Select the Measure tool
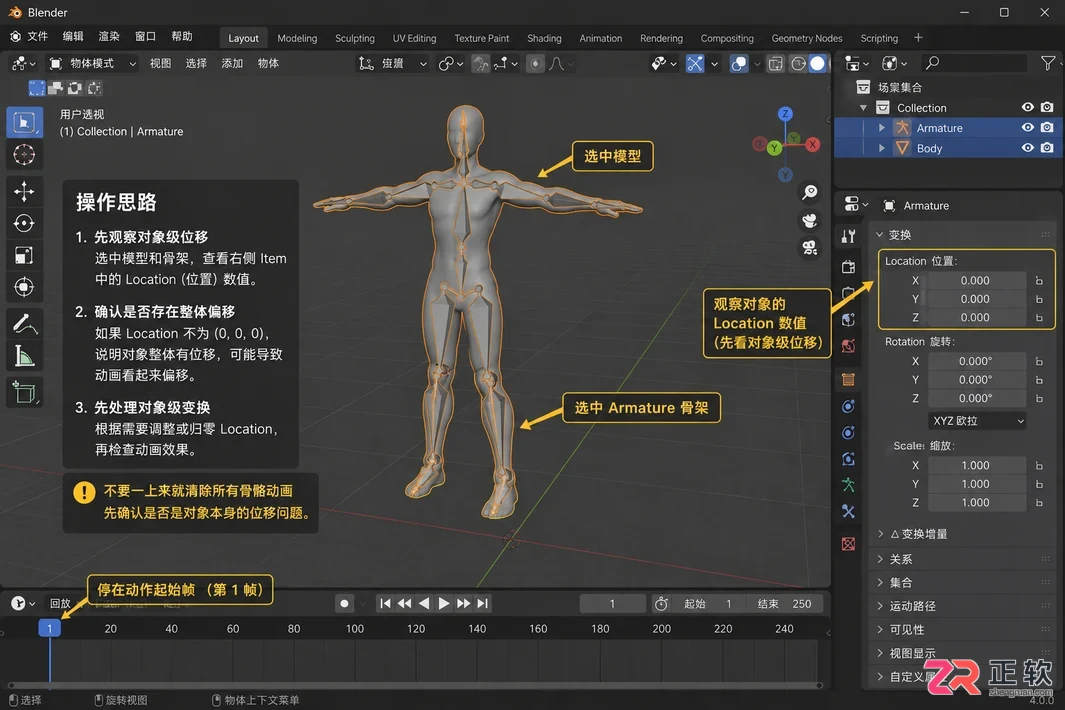Image resolution: width=1065 pixels, height=710 pixels. [x=24, y=356]
